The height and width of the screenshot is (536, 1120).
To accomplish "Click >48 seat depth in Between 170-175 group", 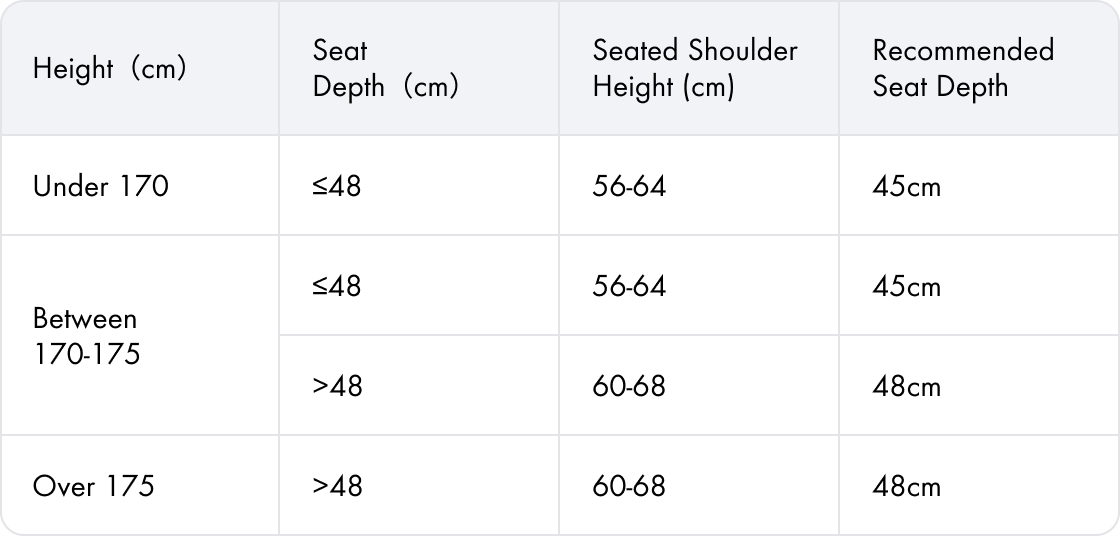I will point(336,386).
